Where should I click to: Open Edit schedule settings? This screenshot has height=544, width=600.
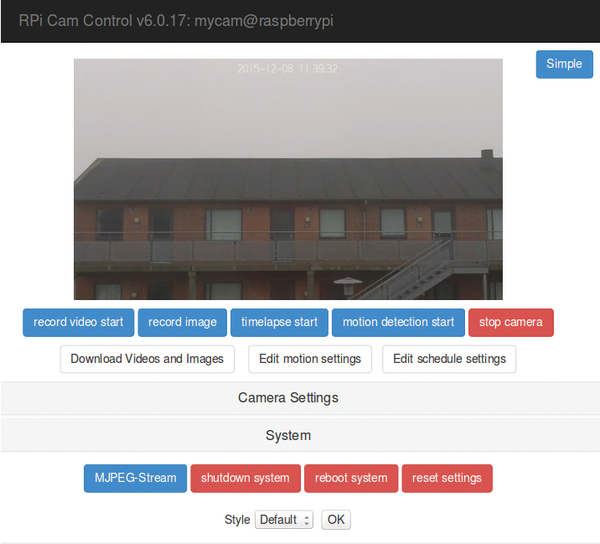pyautogui.click(x=449, y=359)
